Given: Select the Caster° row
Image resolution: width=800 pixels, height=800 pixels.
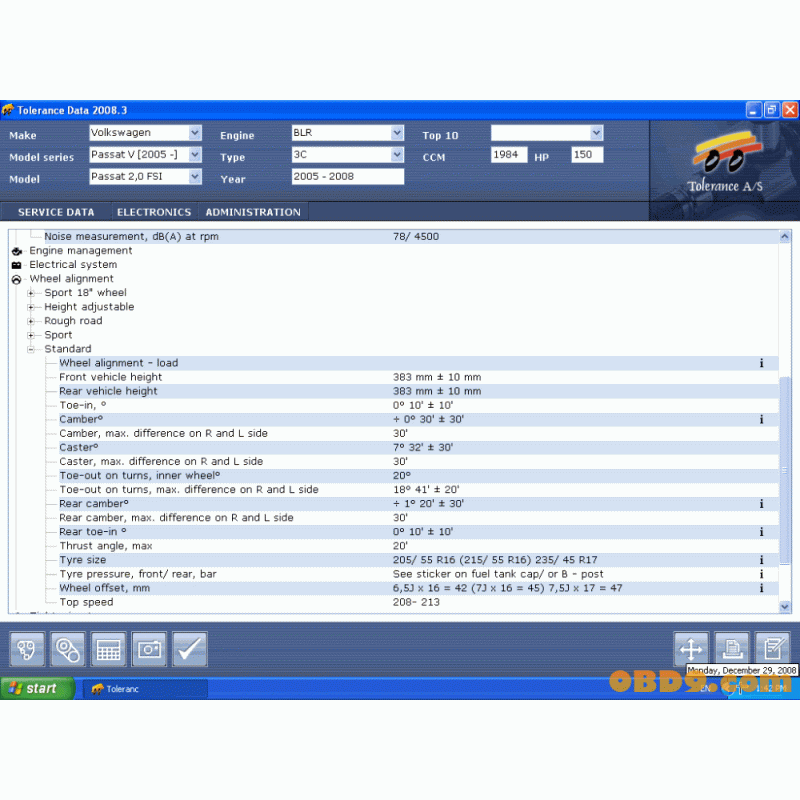Looking at the screenshot, I should 418,447.
